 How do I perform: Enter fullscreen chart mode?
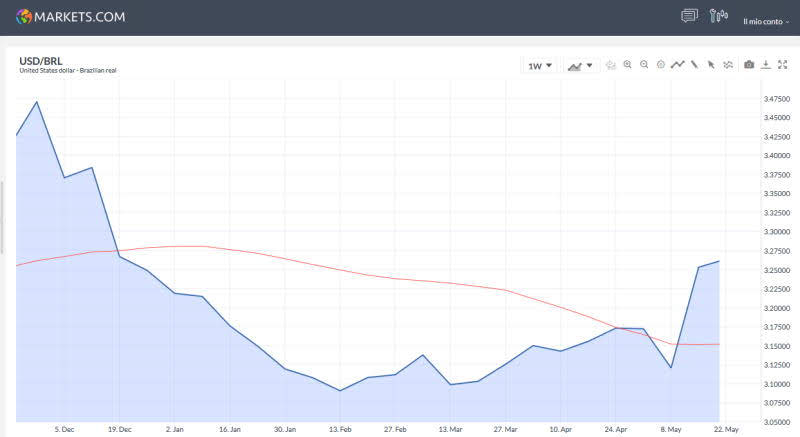(x=782, y=65)
